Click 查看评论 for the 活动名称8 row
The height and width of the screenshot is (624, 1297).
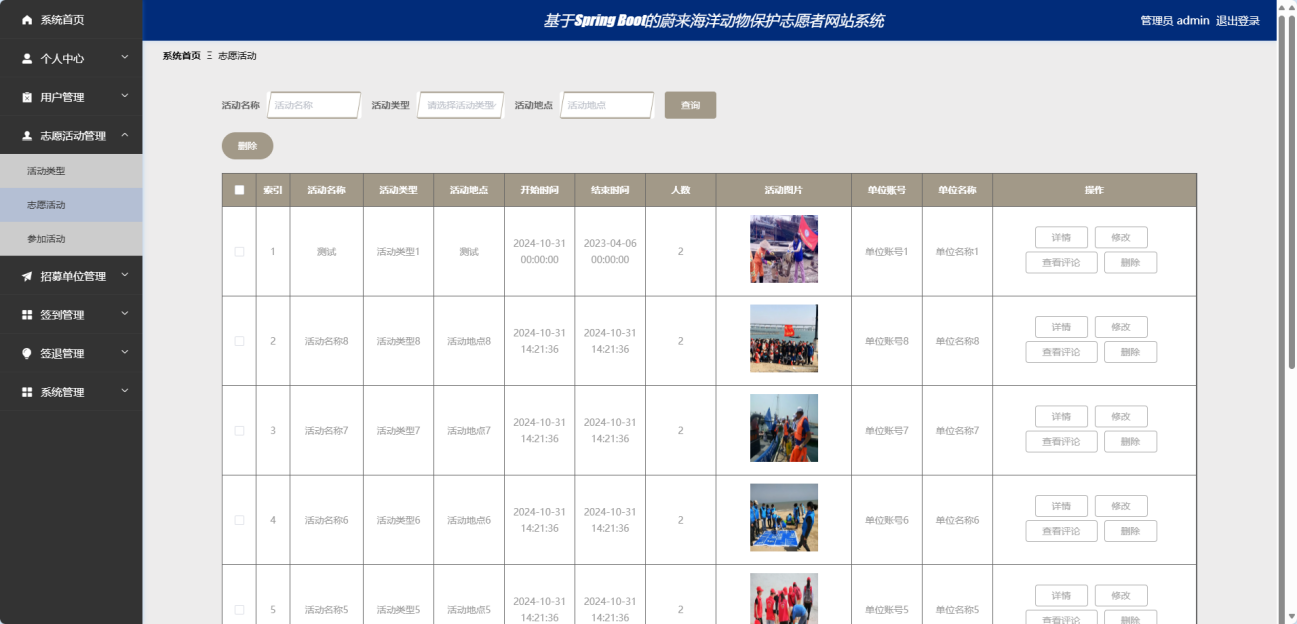(1061, 352)
